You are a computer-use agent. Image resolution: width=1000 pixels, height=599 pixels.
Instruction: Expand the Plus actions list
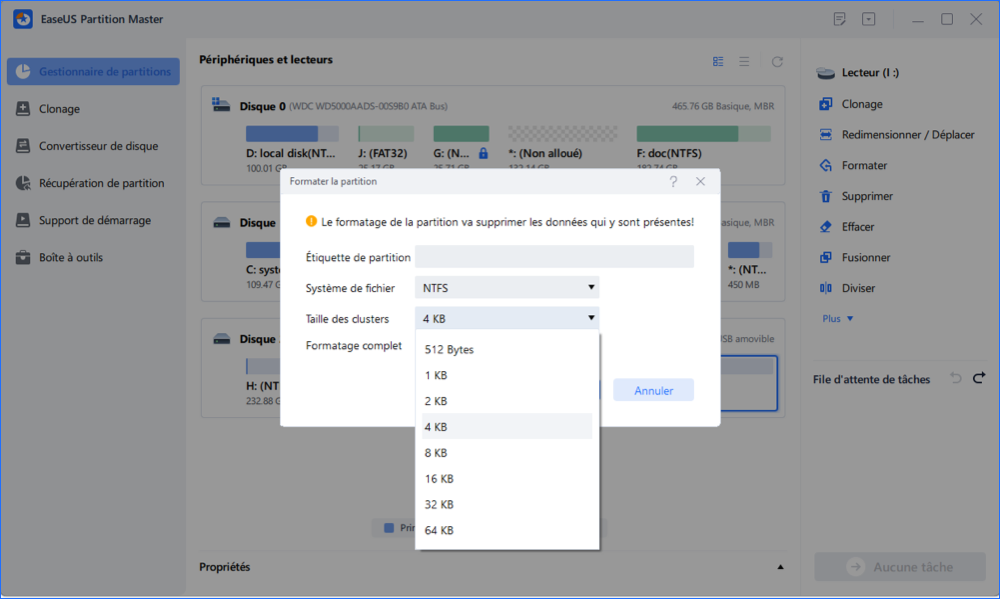[x=838, y=318]
